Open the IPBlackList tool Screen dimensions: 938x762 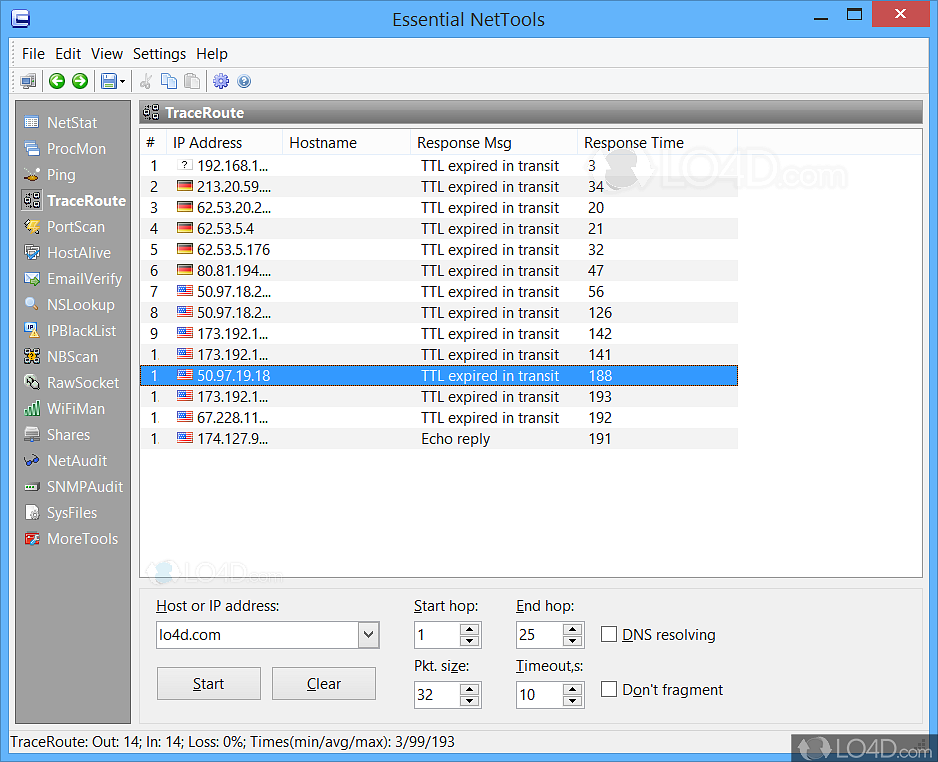(x=69, y=331)
